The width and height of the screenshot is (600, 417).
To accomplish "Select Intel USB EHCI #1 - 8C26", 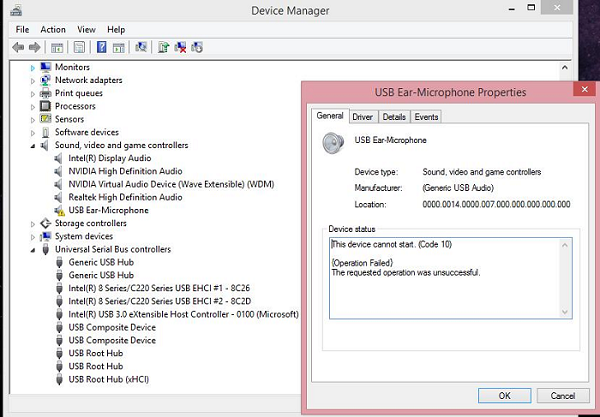I will tap(159, 288).
